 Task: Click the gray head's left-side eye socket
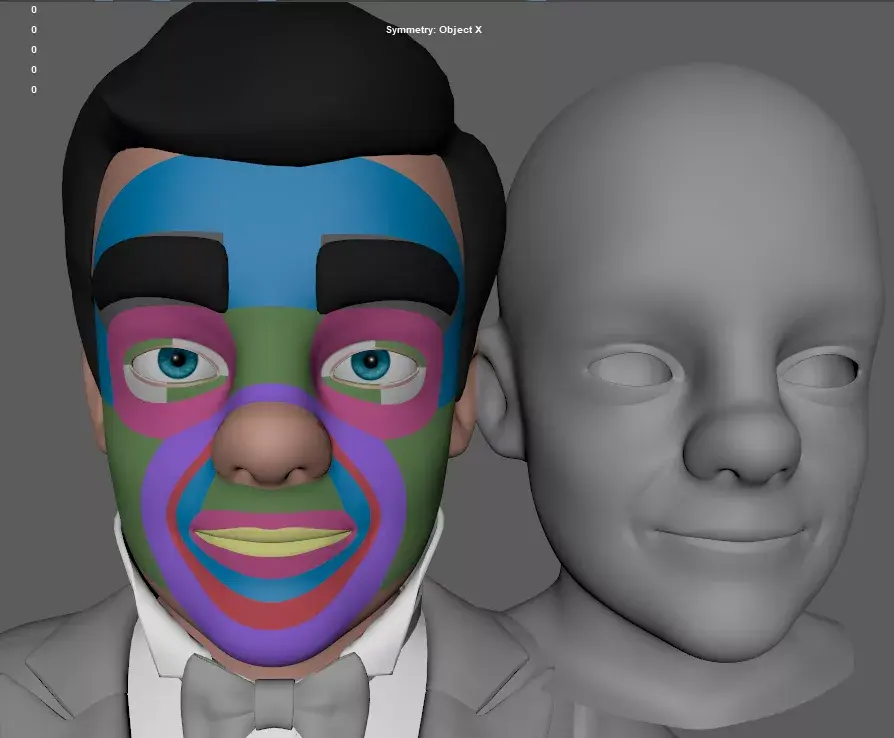(630, 368)
